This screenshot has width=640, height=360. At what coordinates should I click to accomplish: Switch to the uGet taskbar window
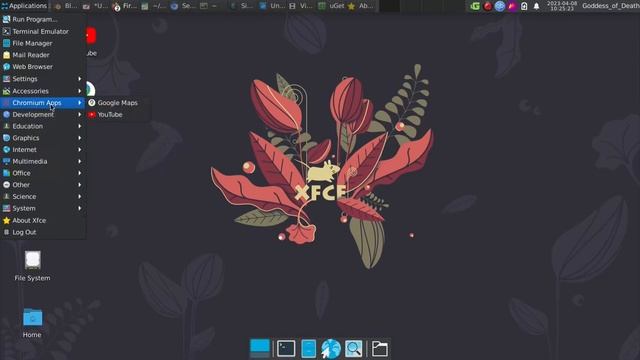click(331, 6)
